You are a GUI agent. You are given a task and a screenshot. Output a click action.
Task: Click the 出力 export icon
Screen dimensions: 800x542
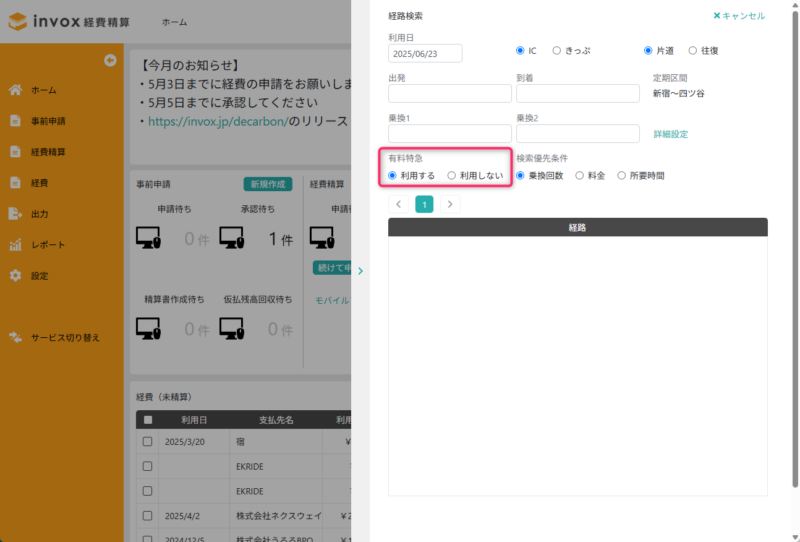click(15, 214)
